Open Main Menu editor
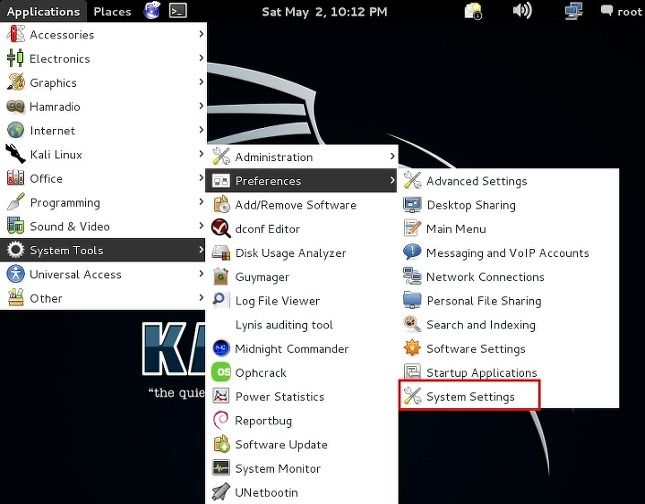The height and width of the screenshot is (504, 645). [509, 229]
